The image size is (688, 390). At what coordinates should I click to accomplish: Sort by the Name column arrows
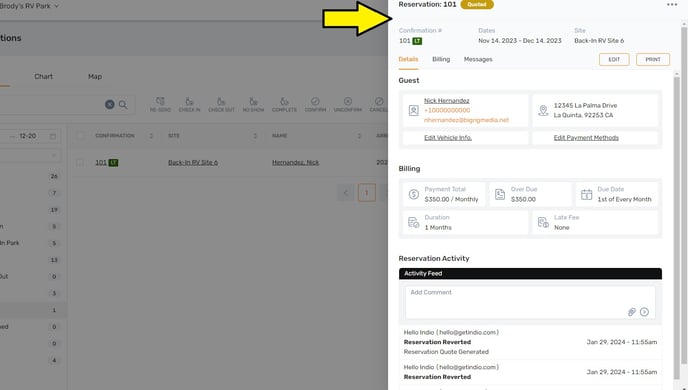(359, 136)
